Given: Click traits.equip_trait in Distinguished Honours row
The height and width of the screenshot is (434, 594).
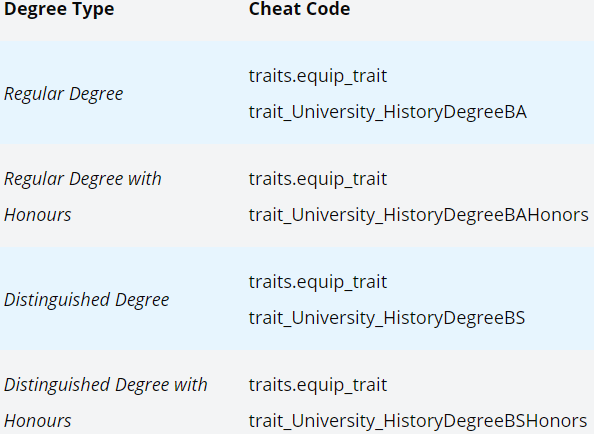Looking at the screenshot, I should [x=318, y=385].
